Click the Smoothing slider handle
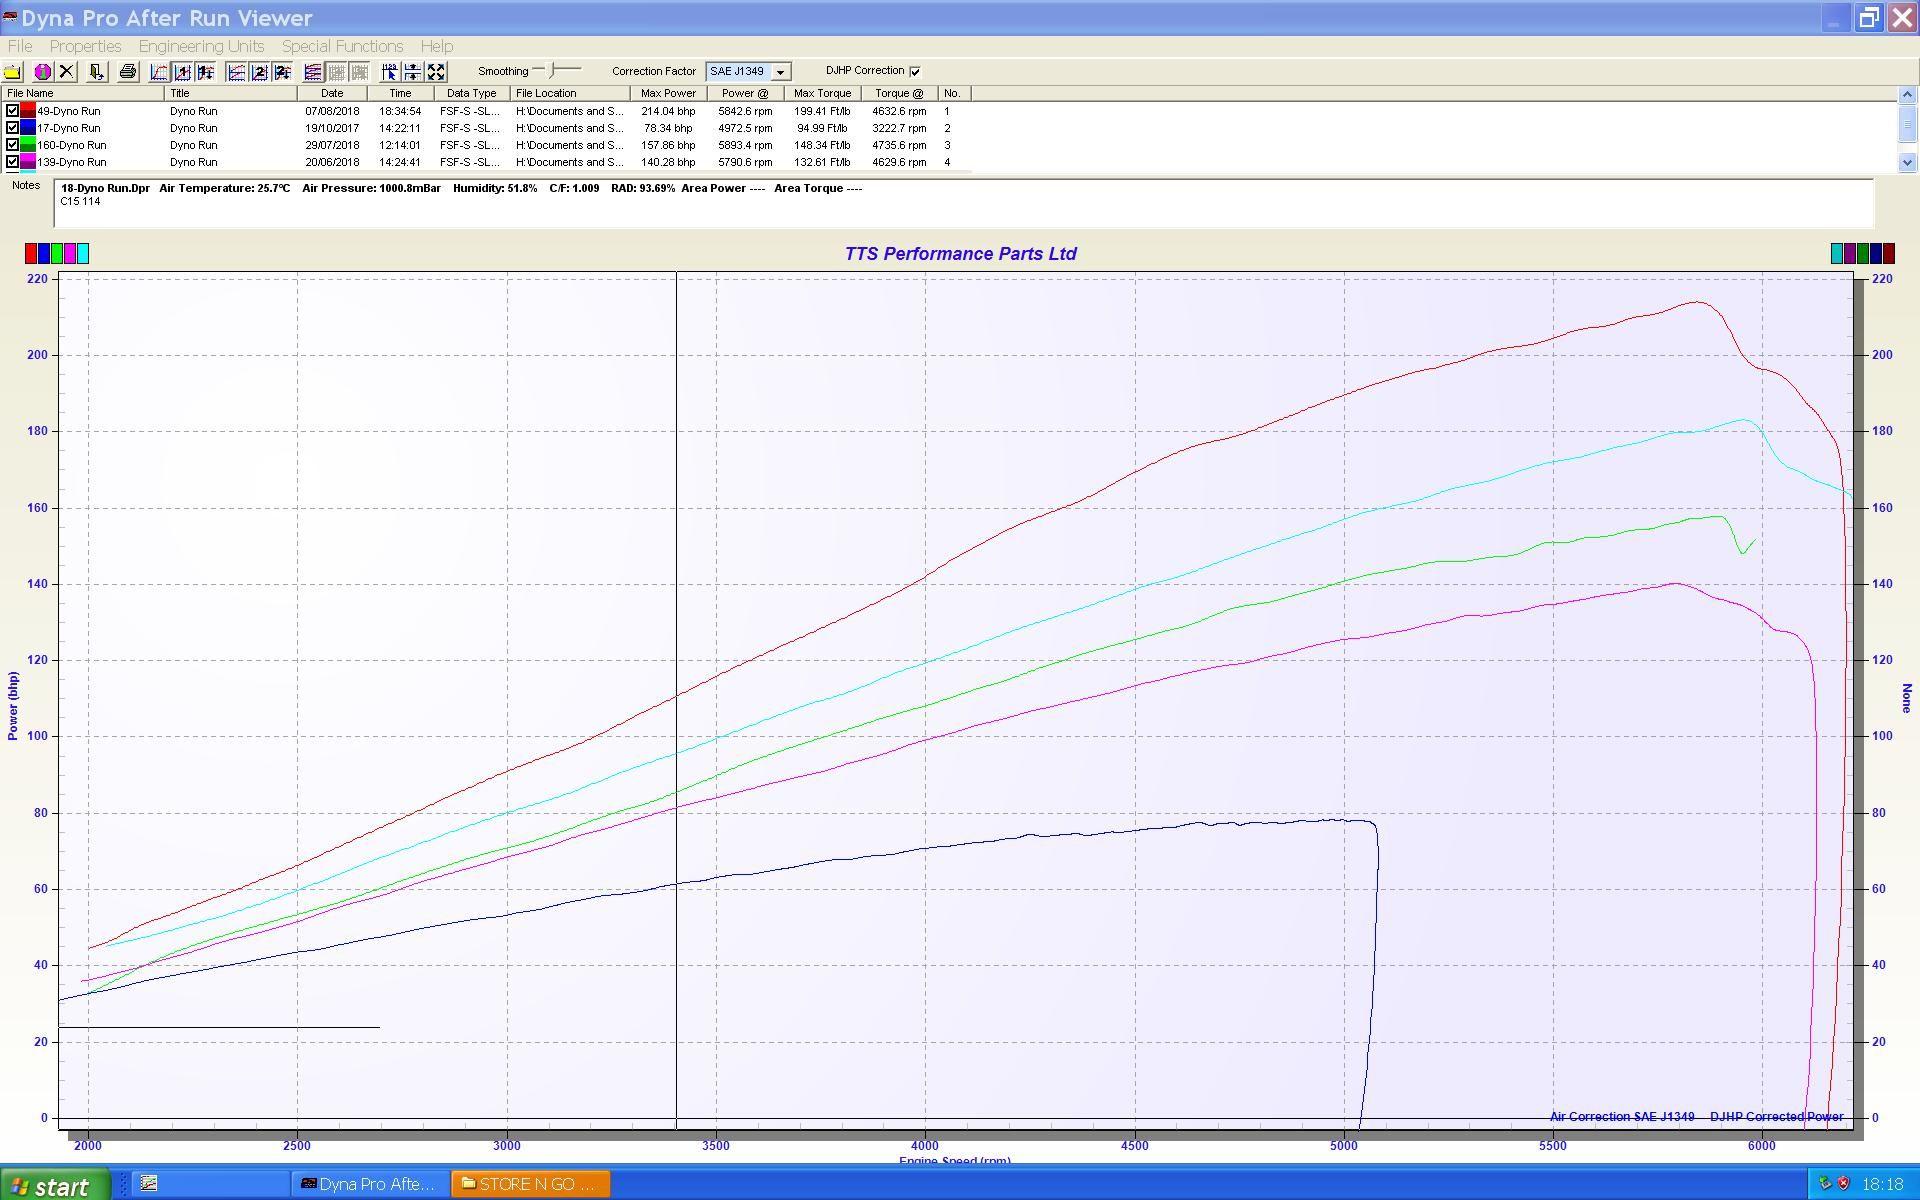1920x1200 pixels. point(553,70)
